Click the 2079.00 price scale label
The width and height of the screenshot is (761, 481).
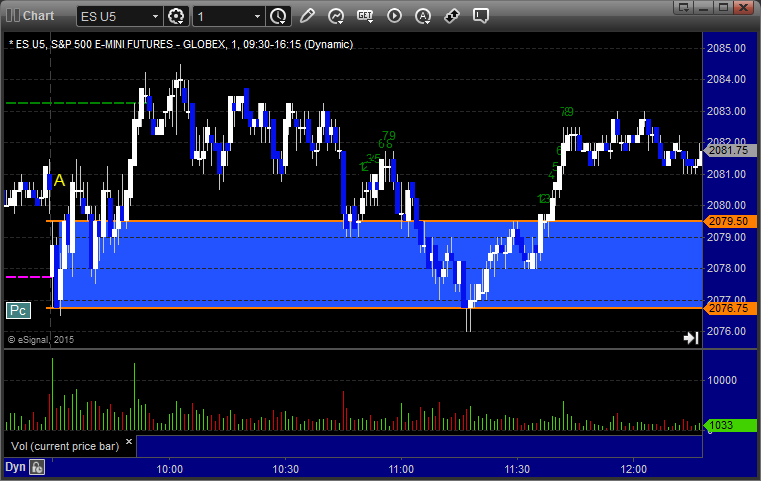coord(726,237)
